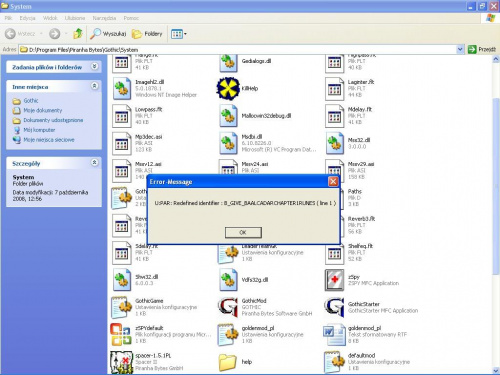Screen dimensions: 500x375
Task: Select the Shw32.dll file icon
Action: (121, 280)
